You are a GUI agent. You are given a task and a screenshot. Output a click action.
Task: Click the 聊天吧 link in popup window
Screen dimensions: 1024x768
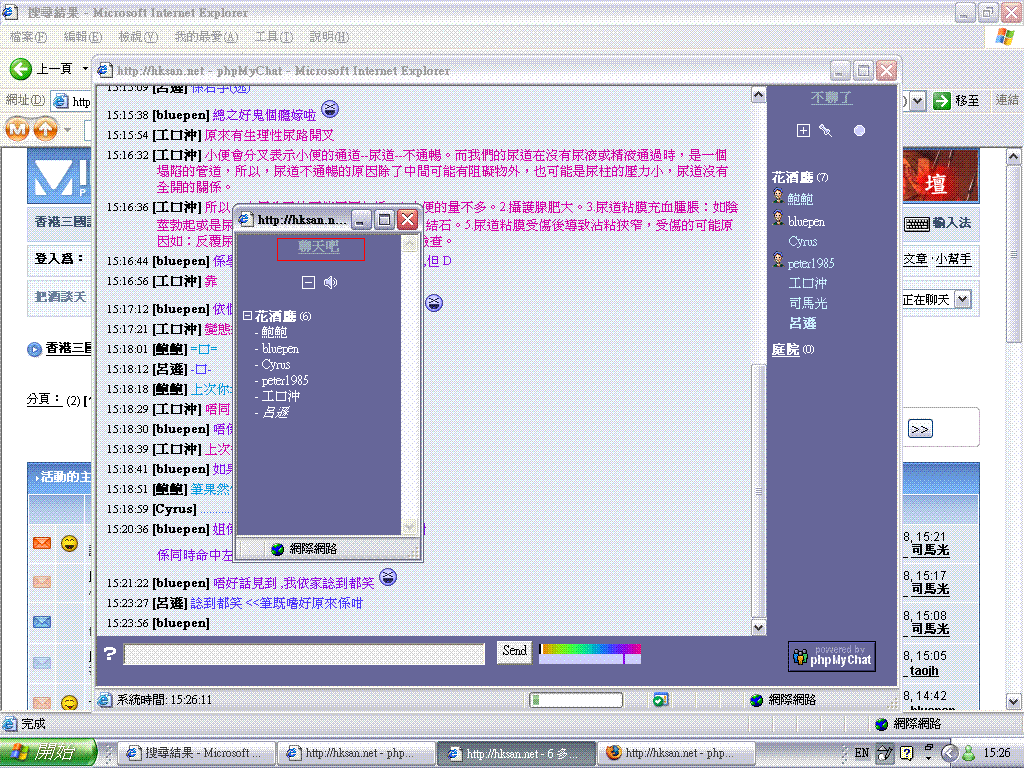319,247
